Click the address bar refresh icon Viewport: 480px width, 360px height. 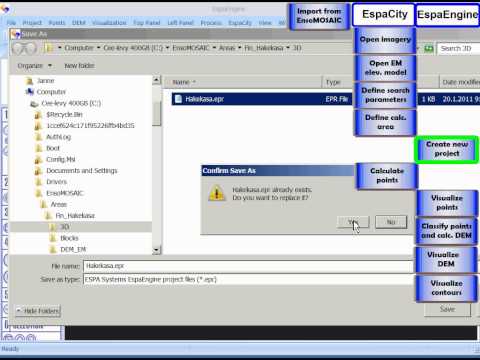tap(429, 49)
